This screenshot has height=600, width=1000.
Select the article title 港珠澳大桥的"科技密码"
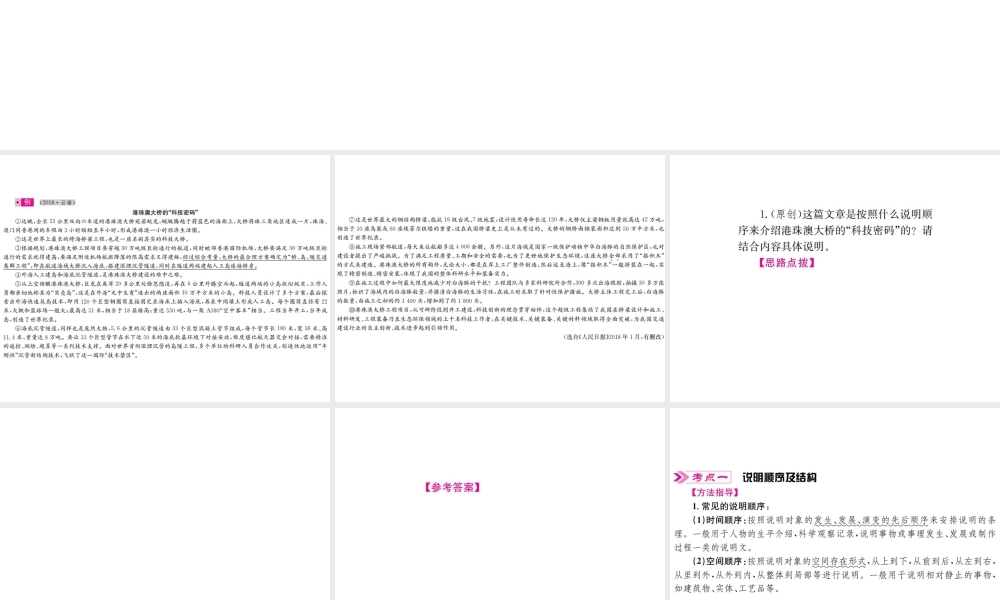165,212
